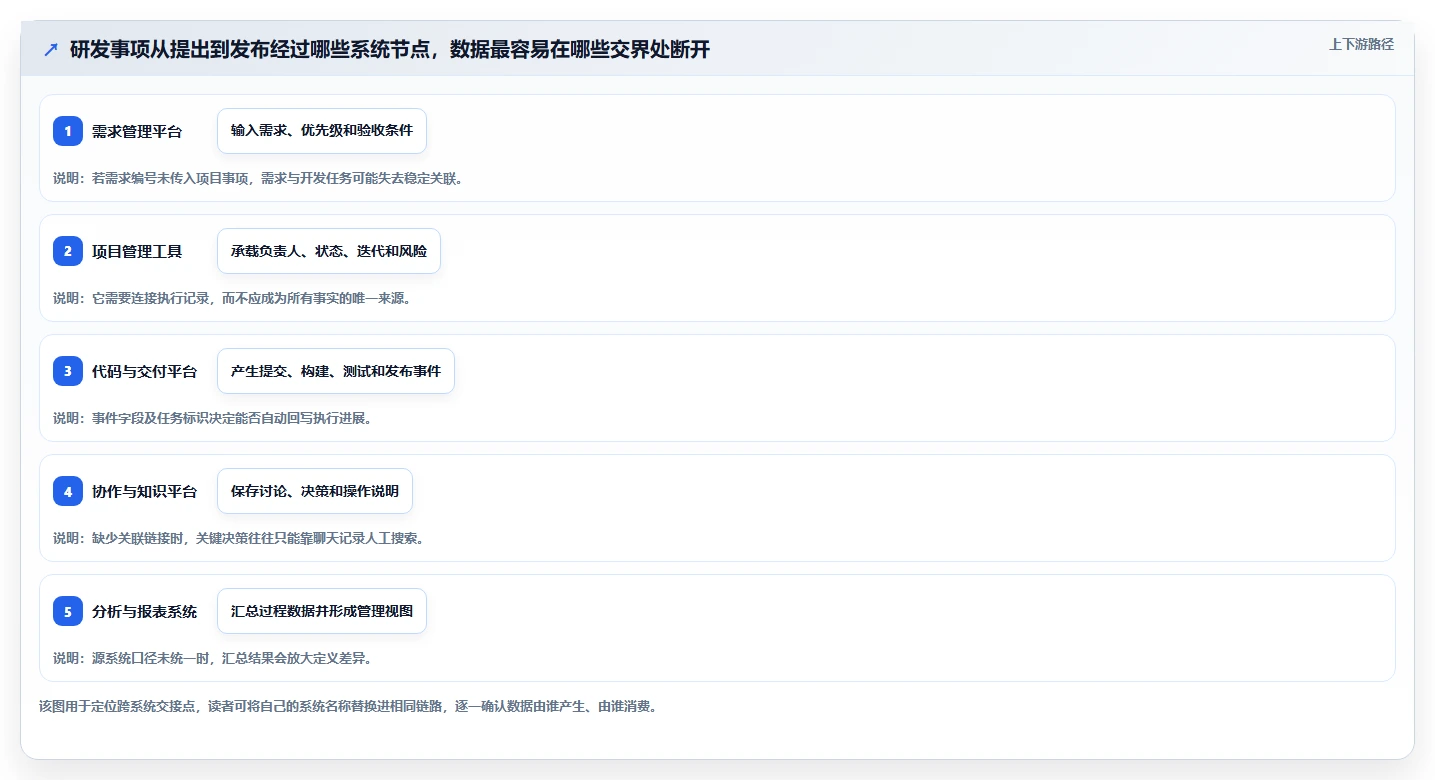Select step number 2 badge
The image size is (1435, 780).
point(68,251)
